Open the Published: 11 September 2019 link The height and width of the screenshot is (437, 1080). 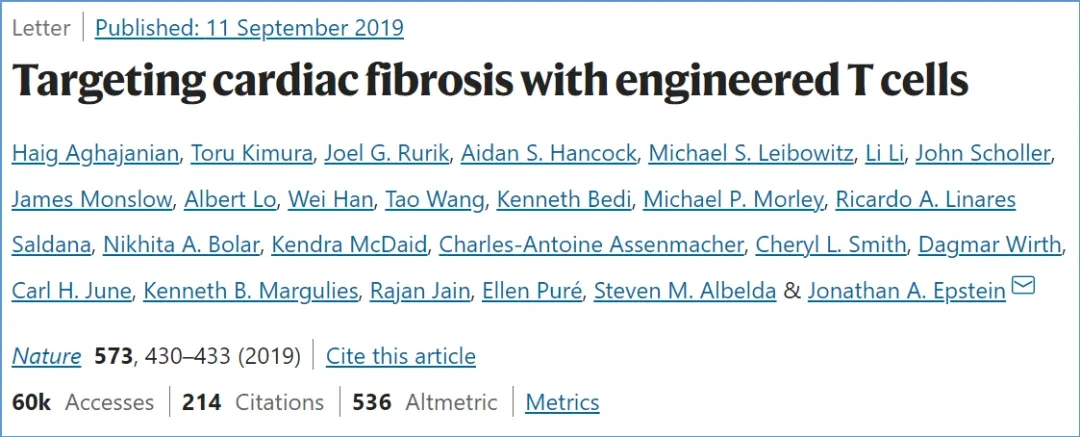coord(249,28)
